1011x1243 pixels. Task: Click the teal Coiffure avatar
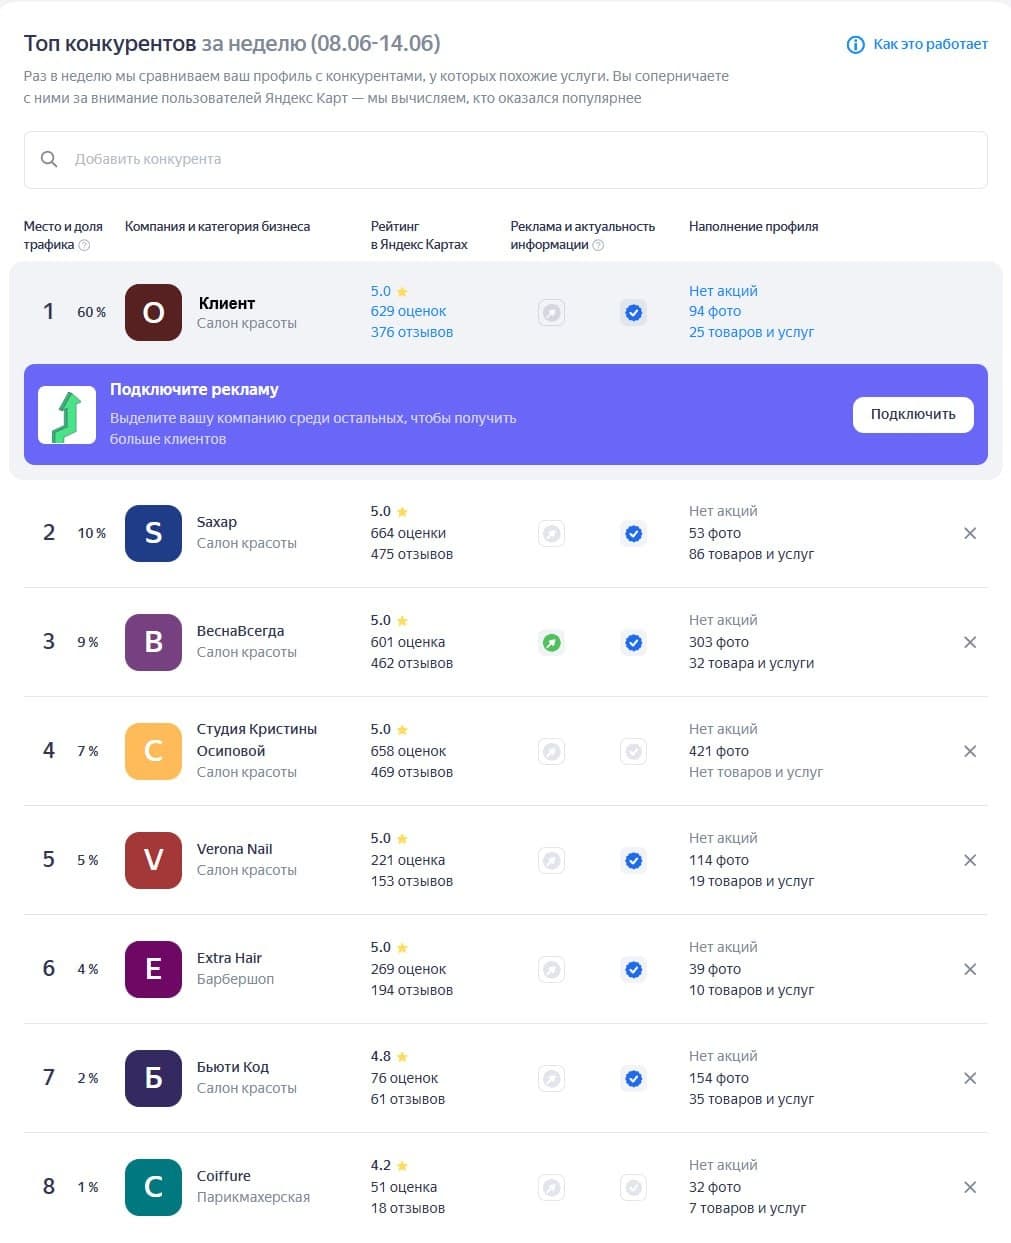coord(153,1187)
